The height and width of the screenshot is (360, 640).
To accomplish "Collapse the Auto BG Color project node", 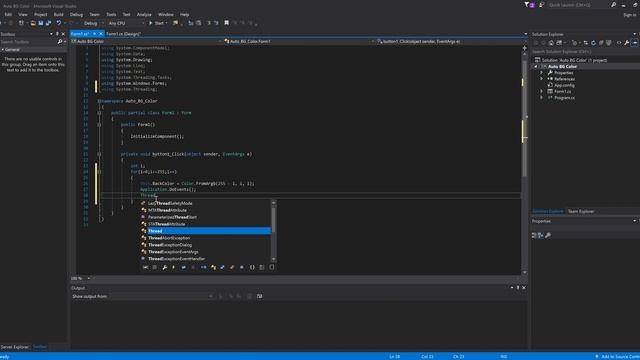I will 536,66.
